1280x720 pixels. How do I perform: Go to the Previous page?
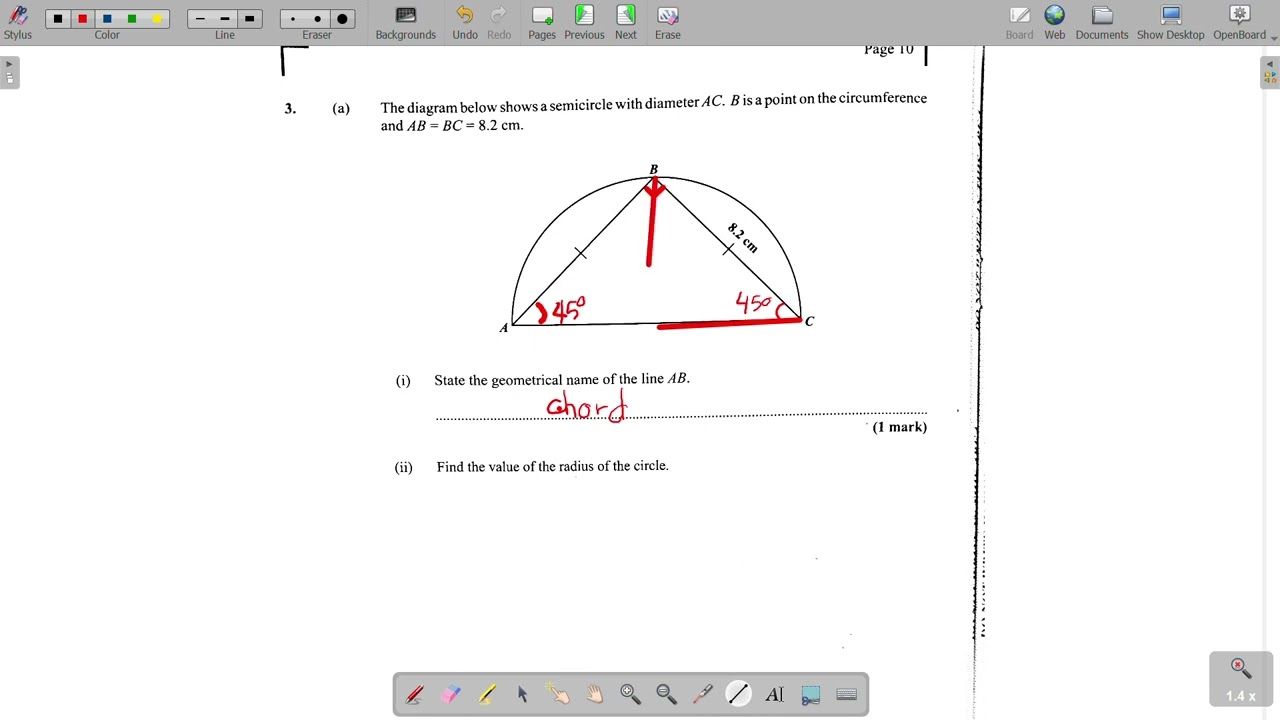[584, 23]
